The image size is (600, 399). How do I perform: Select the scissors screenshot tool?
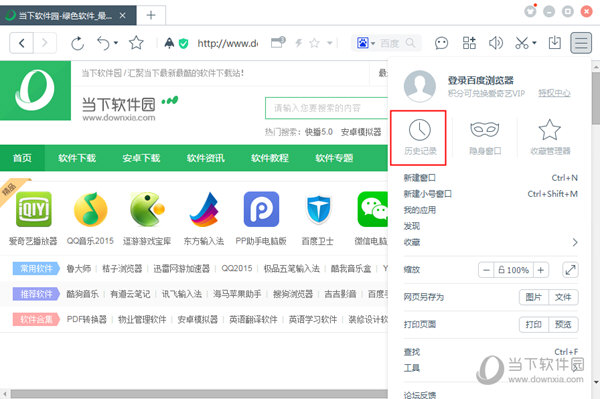click(522, 43)
